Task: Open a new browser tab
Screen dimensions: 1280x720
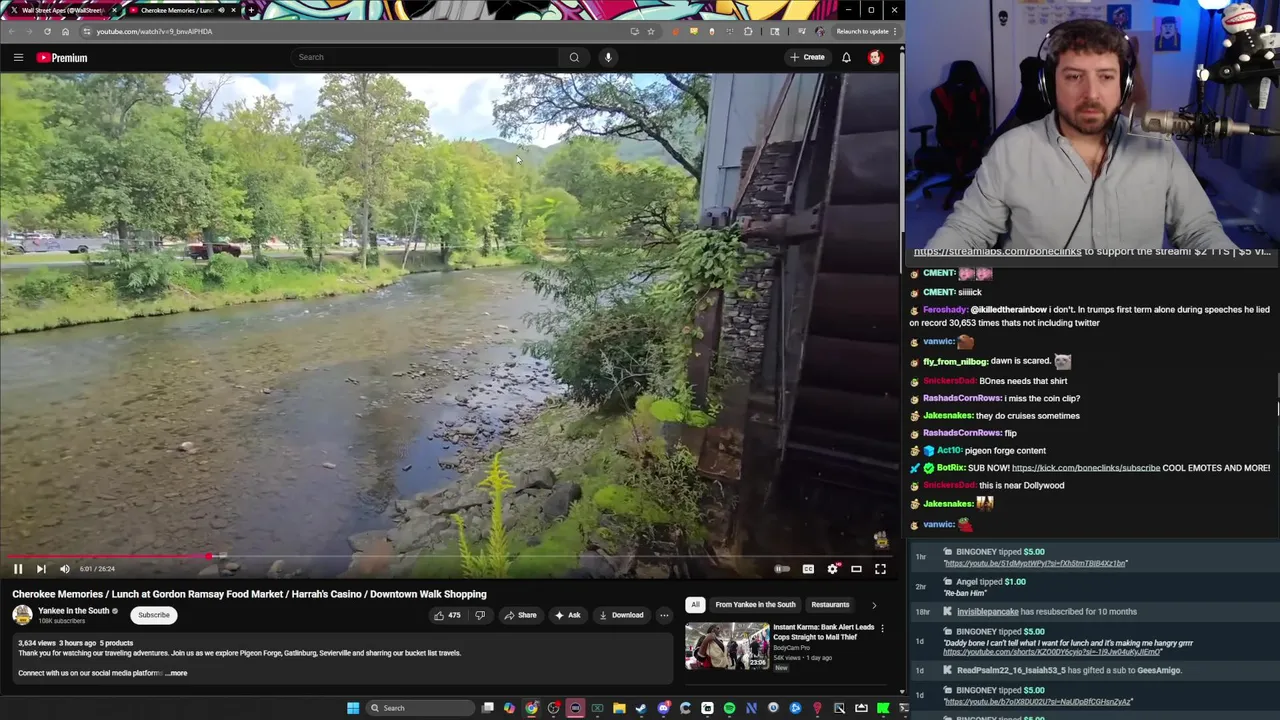Action: [252, 10]
